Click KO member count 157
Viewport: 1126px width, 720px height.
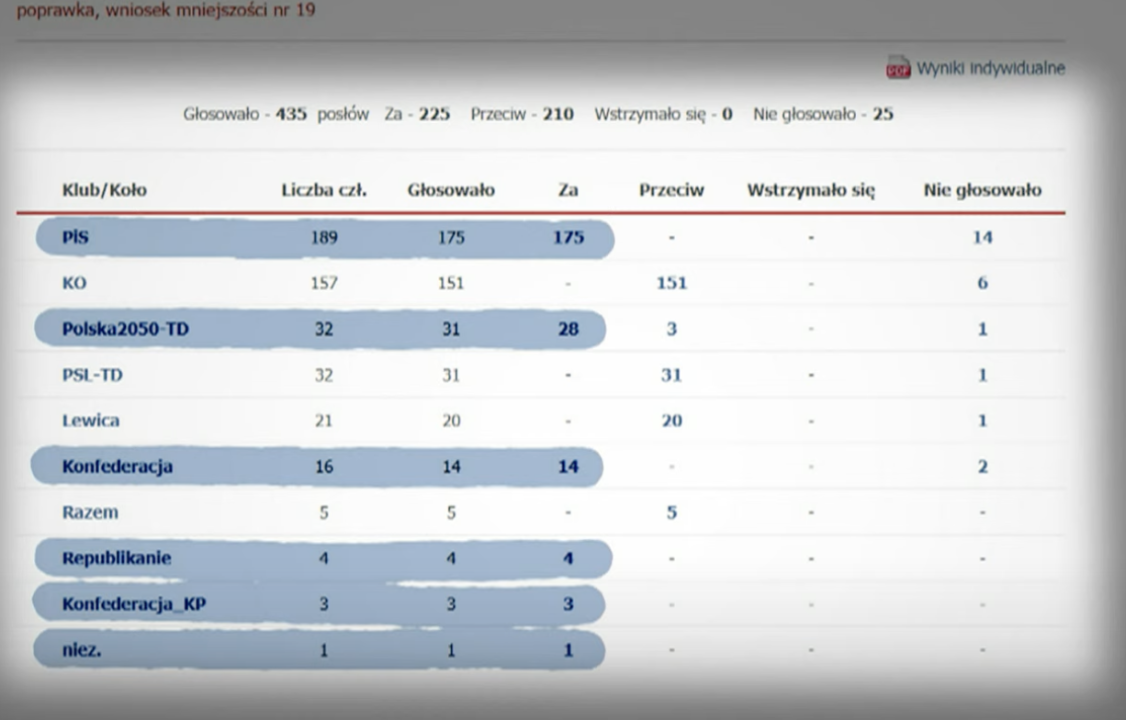tap(324, 283)
